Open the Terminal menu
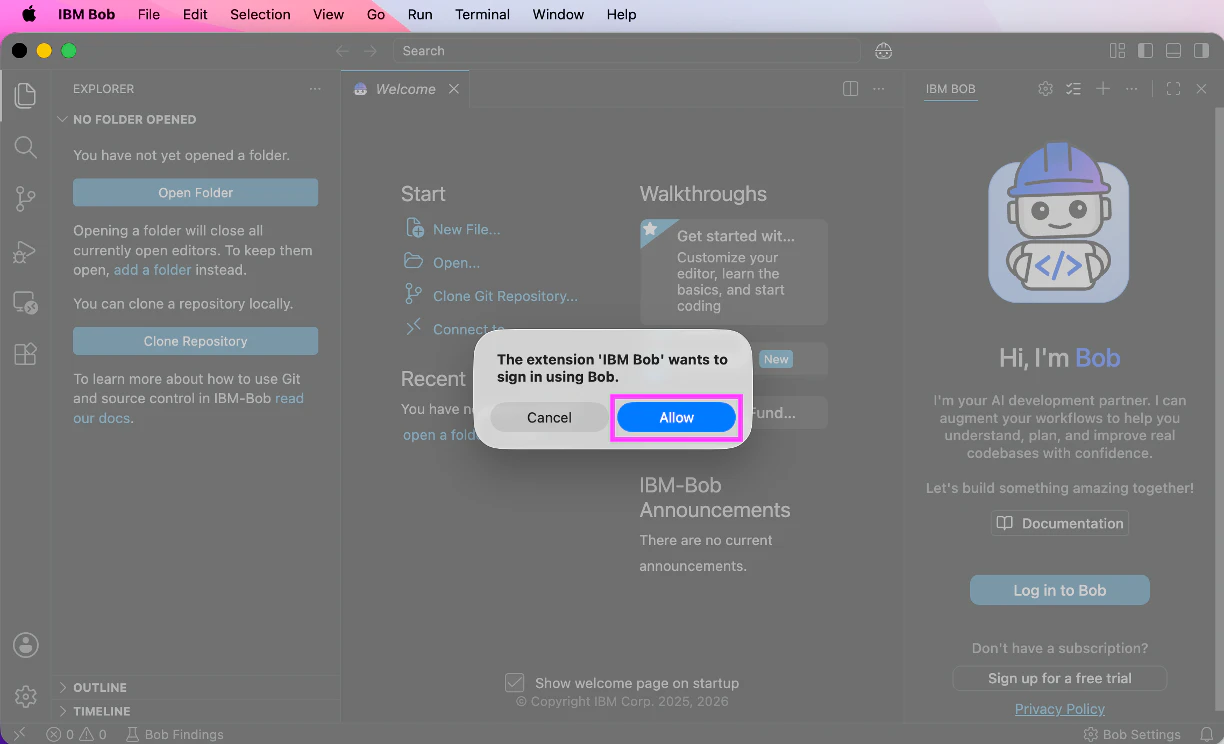Image resolution: width=1224 pixels, height=744 pixels. (482, 14)
